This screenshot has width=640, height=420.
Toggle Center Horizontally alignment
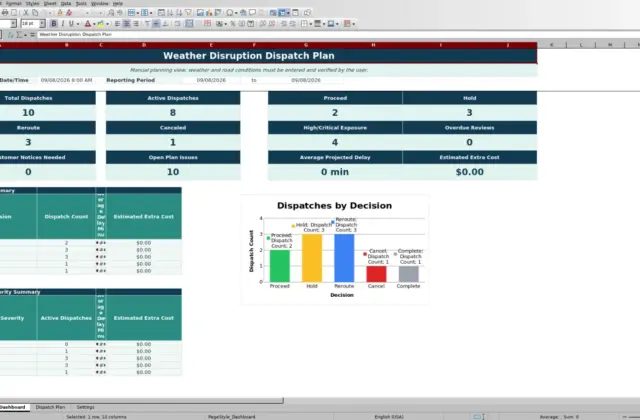(127, 24)
